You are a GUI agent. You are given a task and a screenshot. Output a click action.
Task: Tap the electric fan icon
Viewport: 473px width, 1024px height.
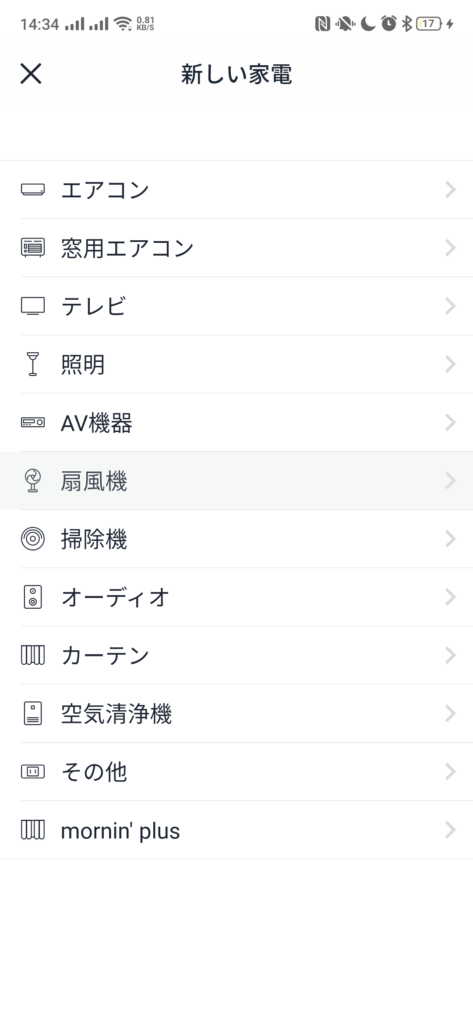click(x=33, y=481)
